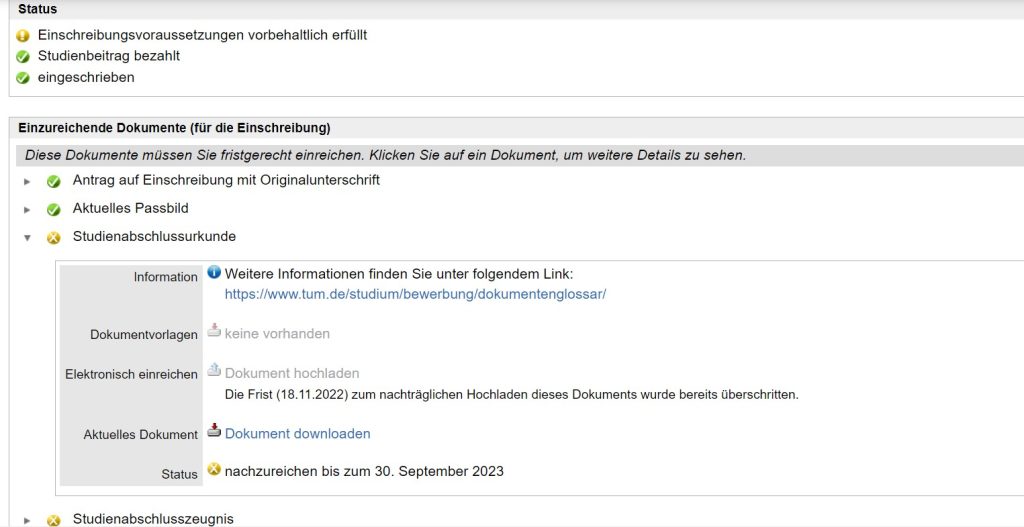The height and width of the screenshot is (527, 1024).
Task: Expand the Studienabschlusszeugnis row arrow
Action: click(x=28, y=520)
